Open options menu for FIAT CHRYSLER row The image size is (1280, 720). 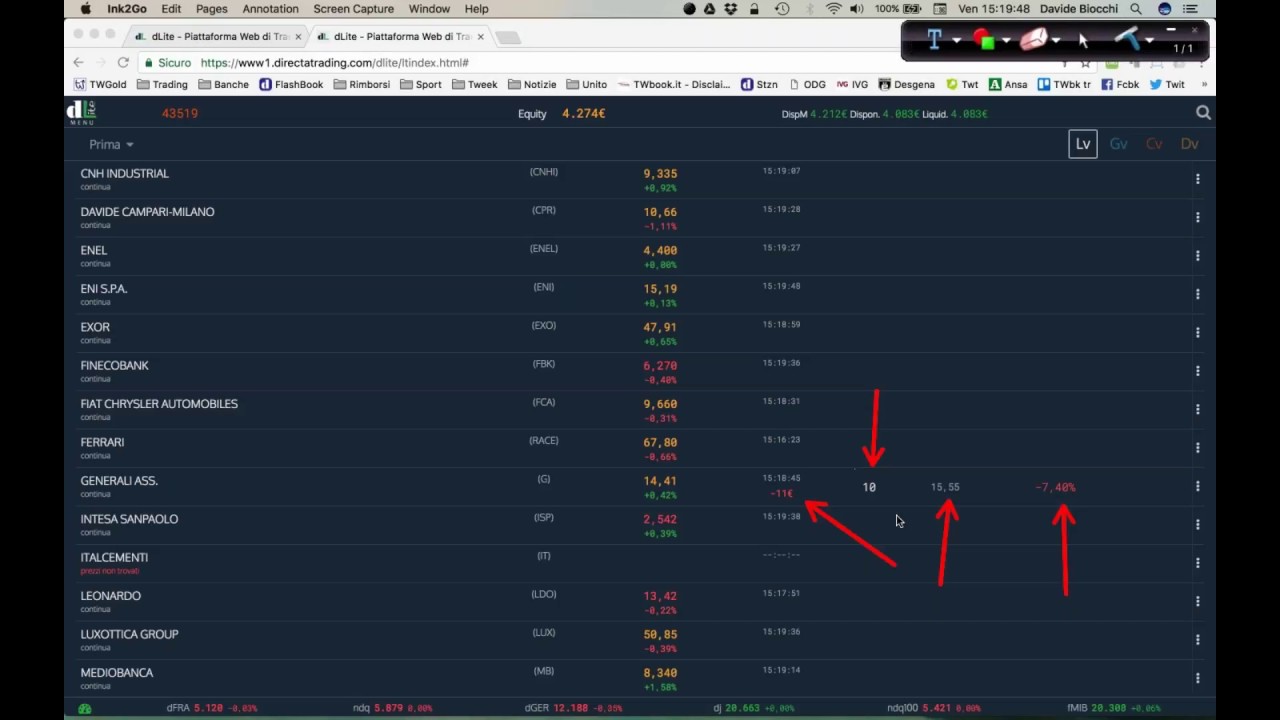coord(1197,409)
